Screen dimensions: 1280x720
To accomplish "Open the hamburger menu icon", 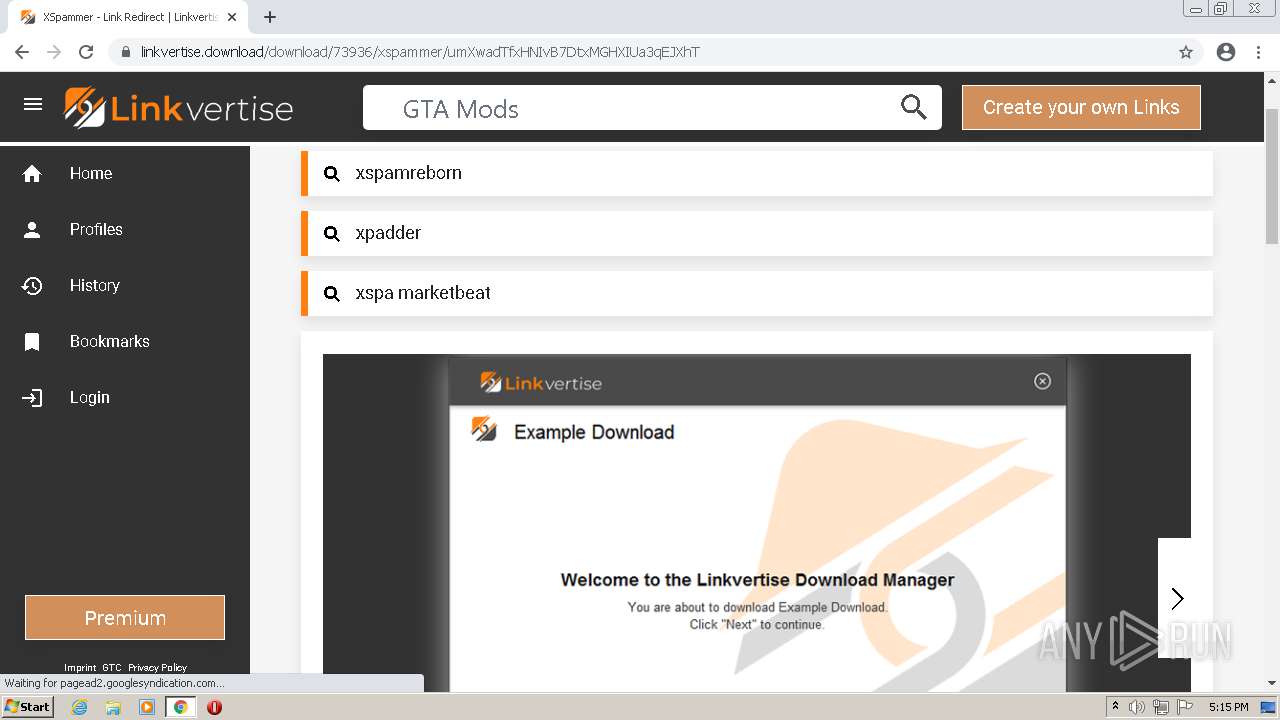I will pyautogui.click(x=33, y=104).
